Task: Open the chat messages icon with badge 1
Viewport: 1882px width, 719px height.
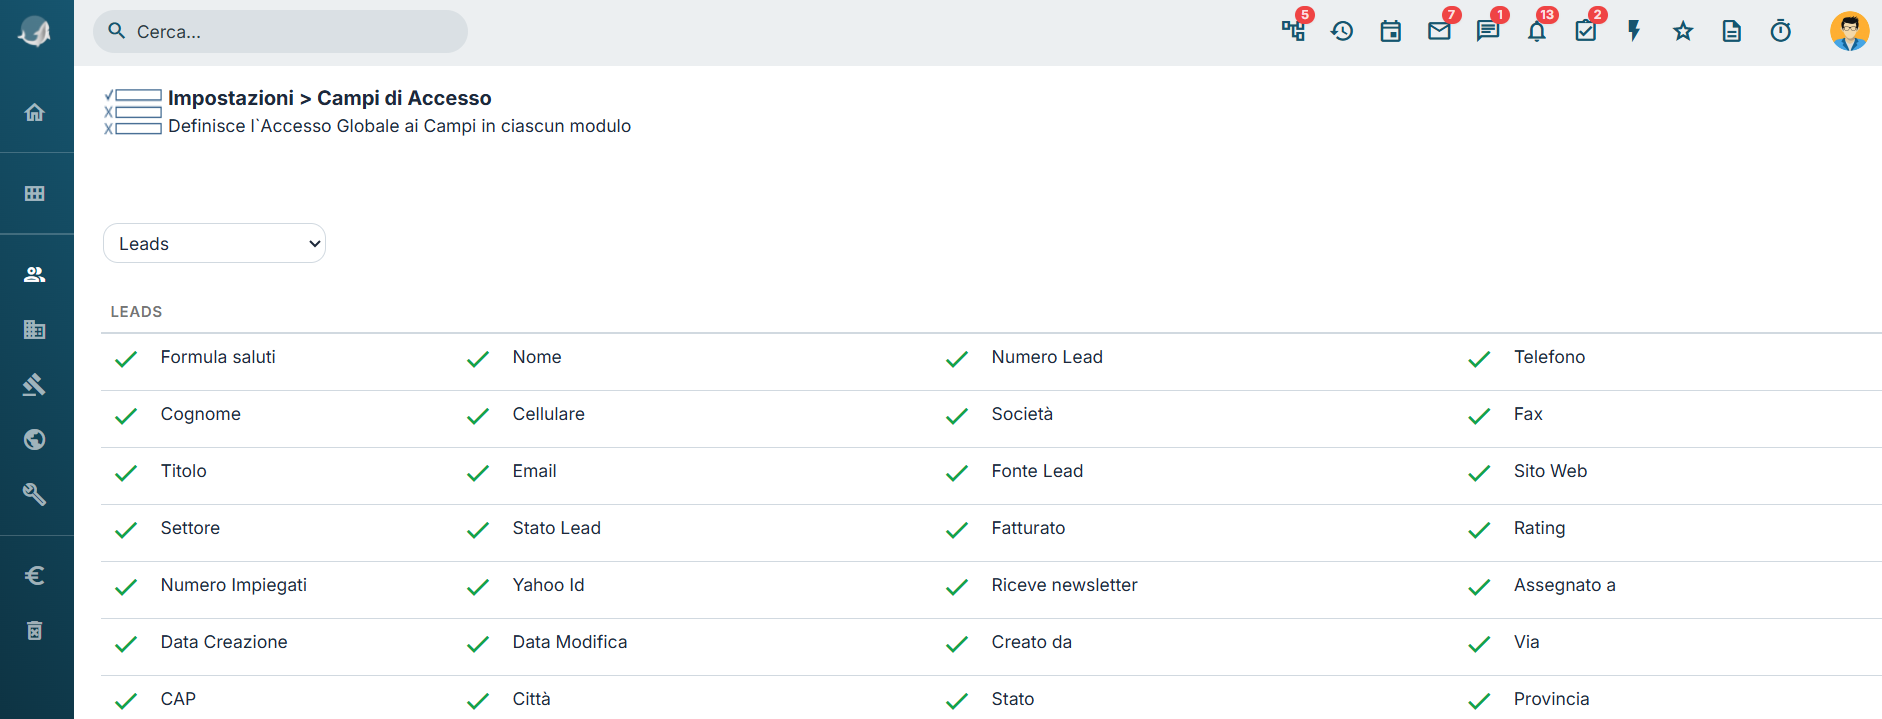Action: tap(1488, 31)
